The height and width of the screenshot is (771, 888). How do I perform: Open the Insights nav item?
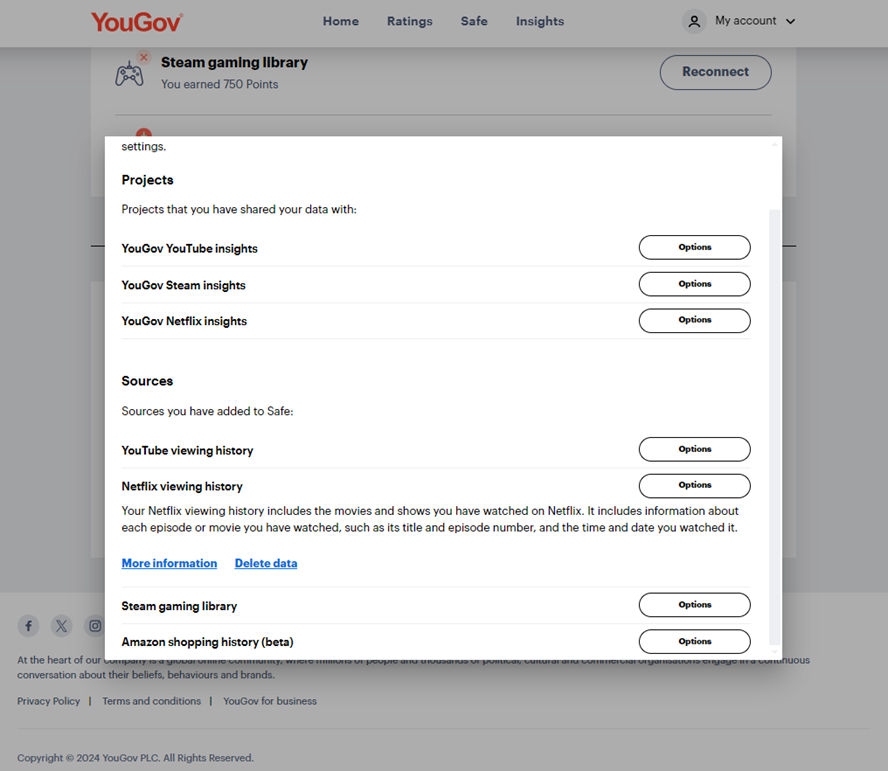click(x=540, y=21)
